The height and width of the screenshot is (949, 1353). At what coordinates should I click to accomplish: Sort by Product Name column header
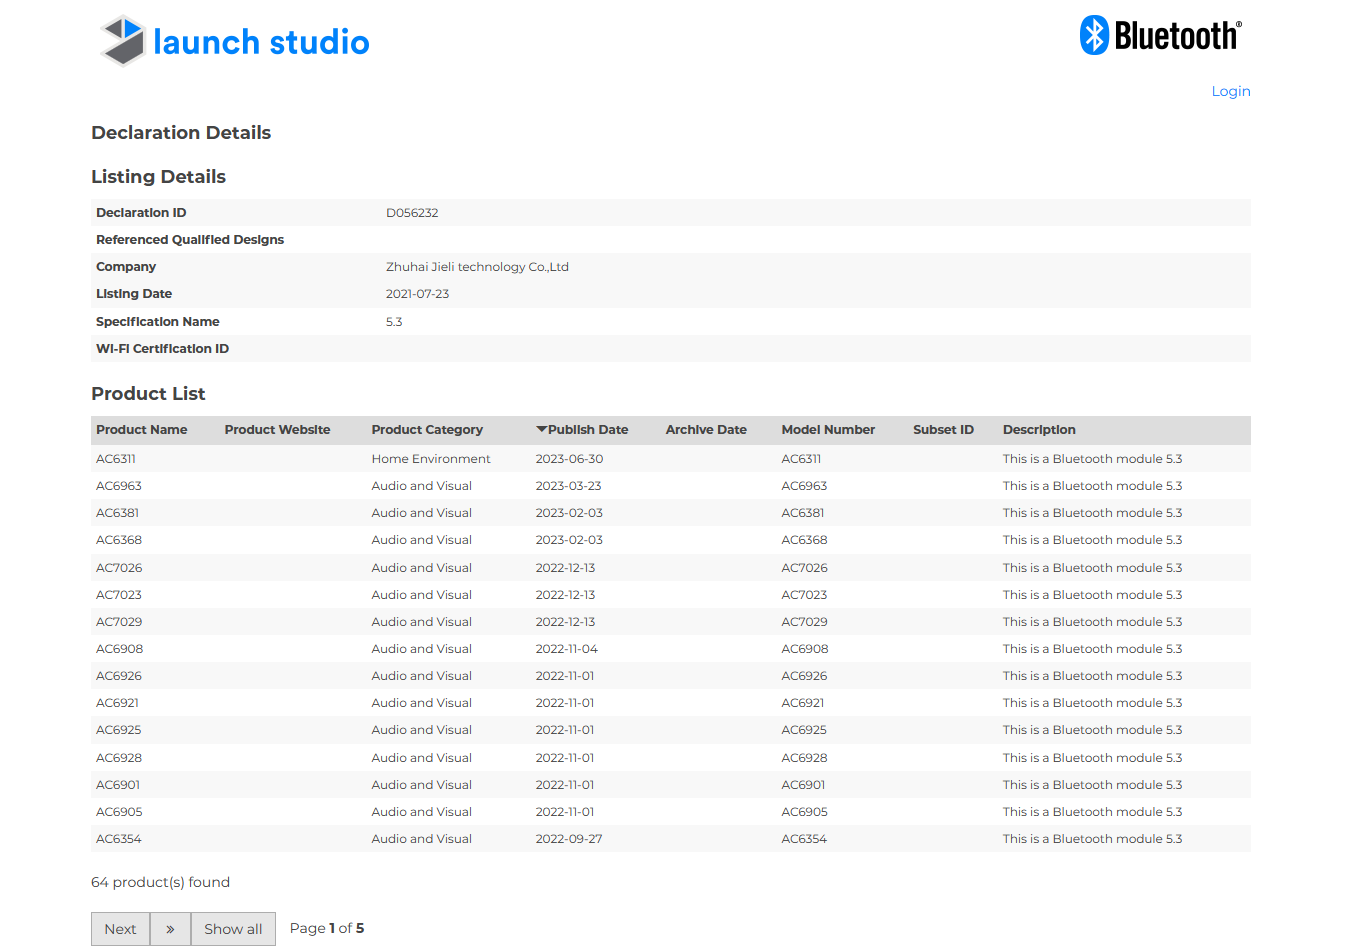tap(142, 430)
